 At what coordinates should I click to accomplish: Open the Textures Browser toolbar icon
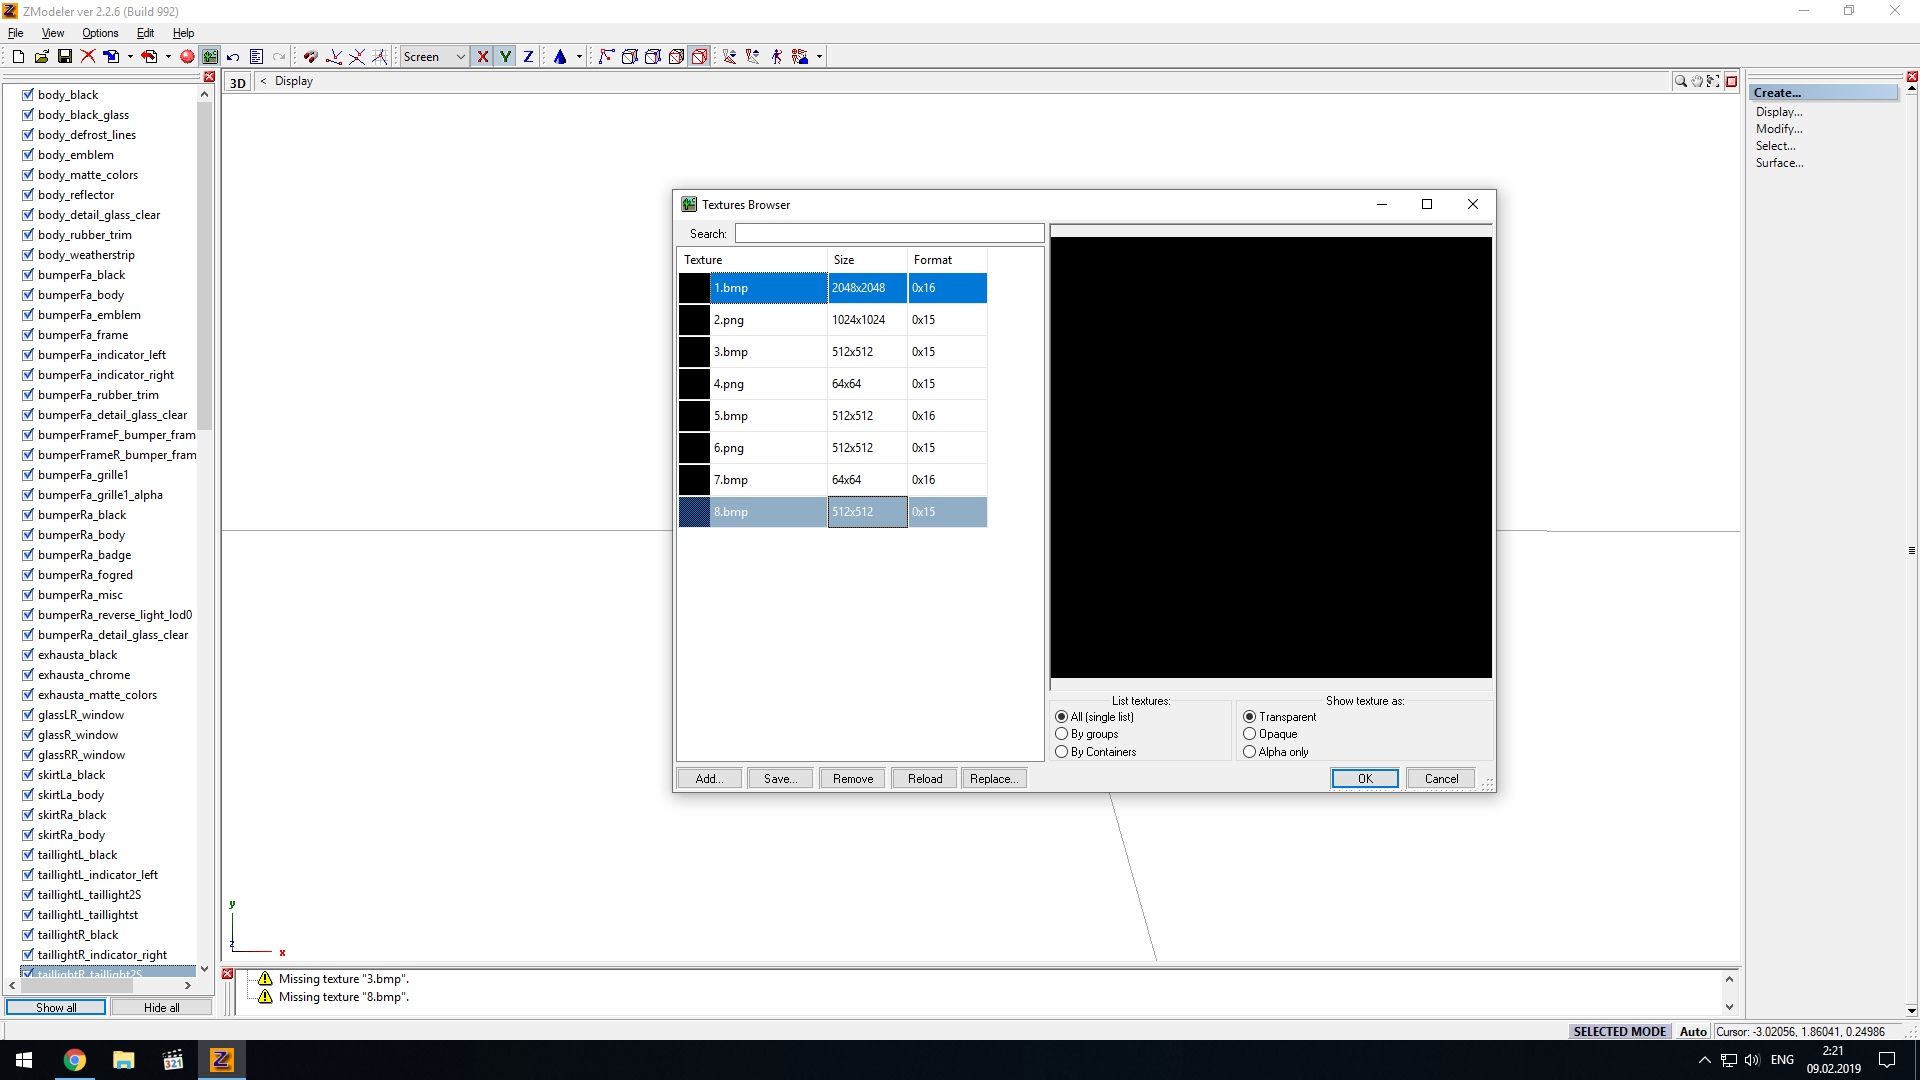pyautogui.click(x=210, y=57)
